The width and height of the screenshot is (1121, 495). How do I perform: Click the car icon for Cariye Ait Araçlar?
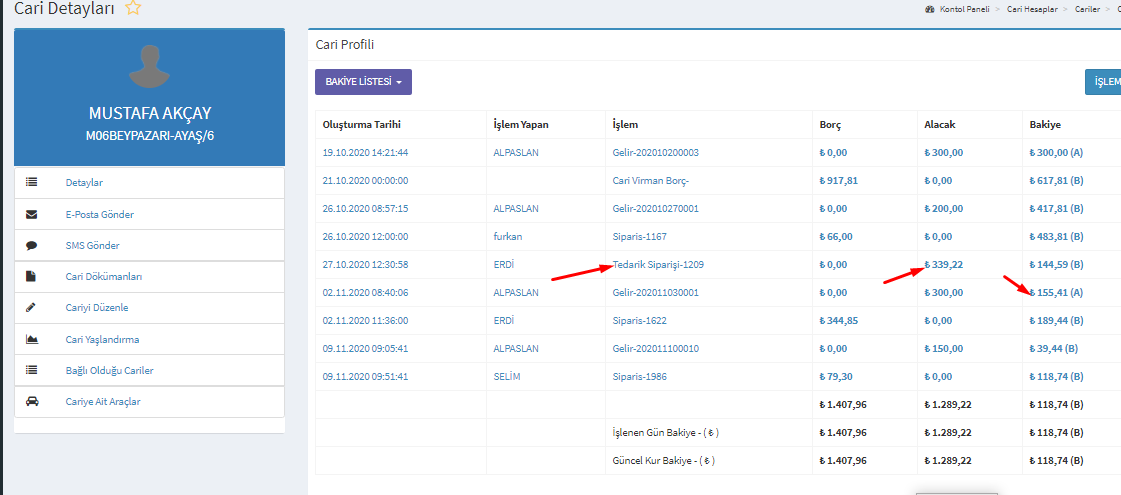click(x=31, y=401)
